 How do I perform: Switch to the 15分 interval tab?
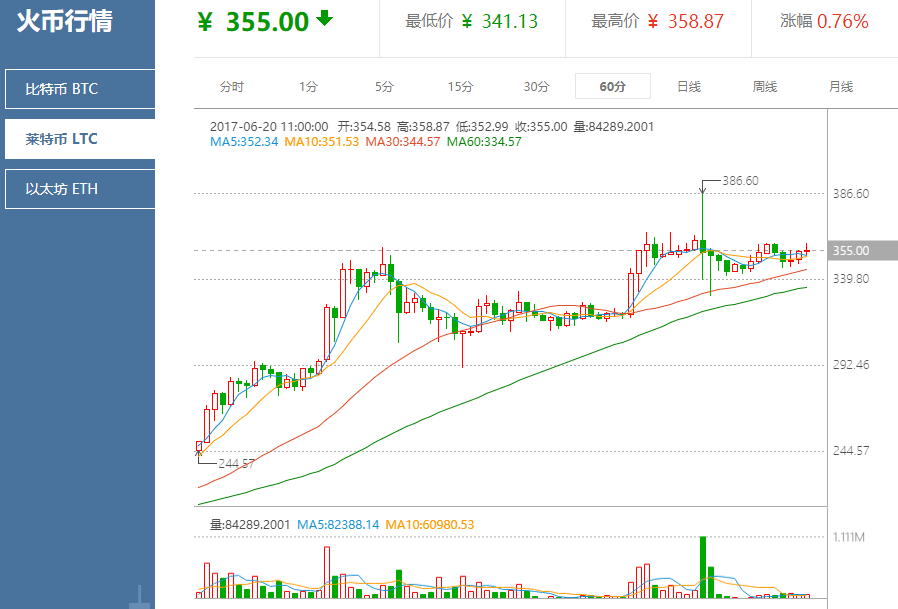pyautogui.click(x=460, y=87)
